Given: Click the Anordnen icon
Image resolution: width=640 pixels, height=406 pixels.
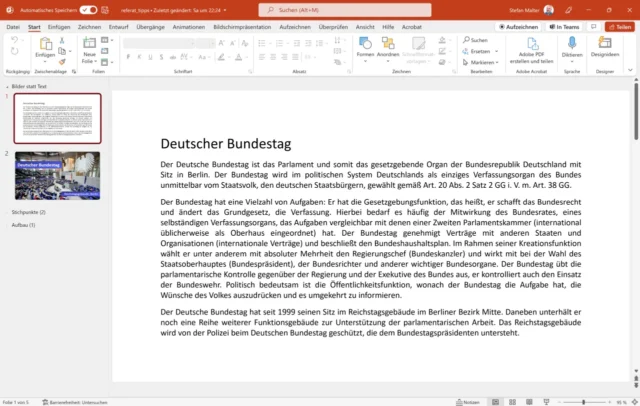Looking at the screenshot, I should (x=388, y=45).
